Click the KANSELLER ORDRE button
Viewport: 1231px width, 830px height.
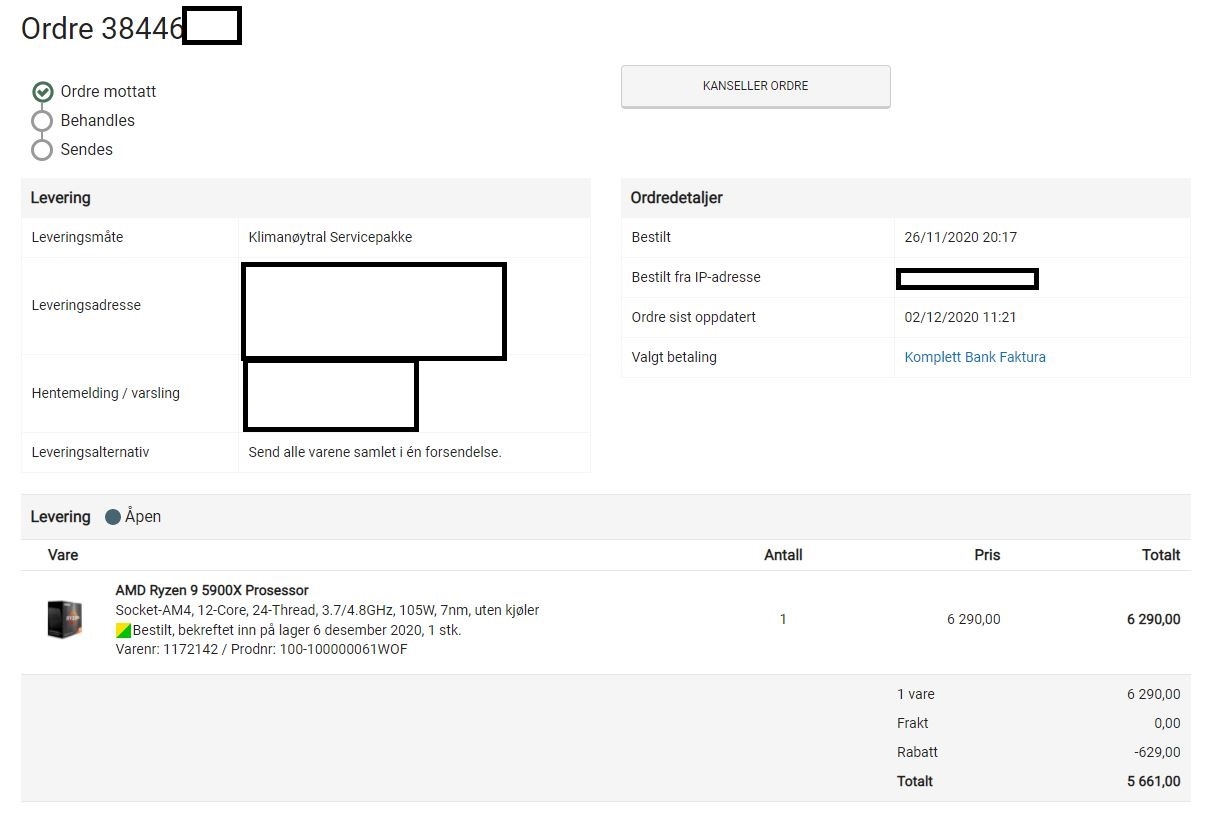755,86
